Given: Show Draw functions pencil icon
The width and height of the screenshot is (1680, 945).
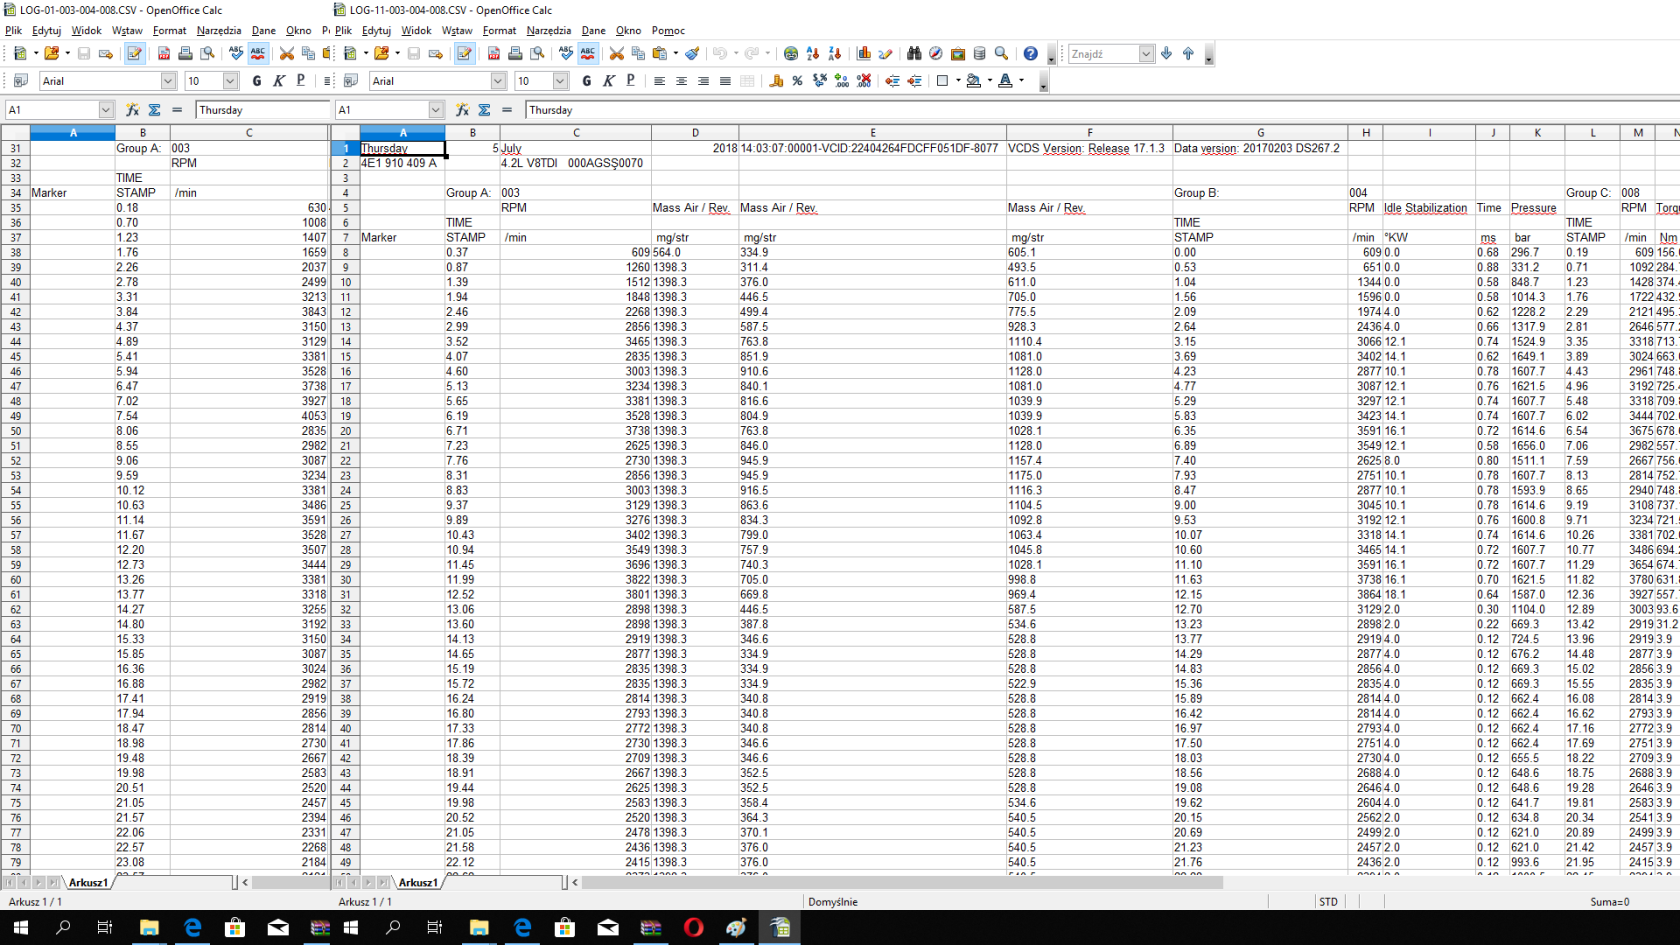Looking at the screenshot, I should click(886, 54).
